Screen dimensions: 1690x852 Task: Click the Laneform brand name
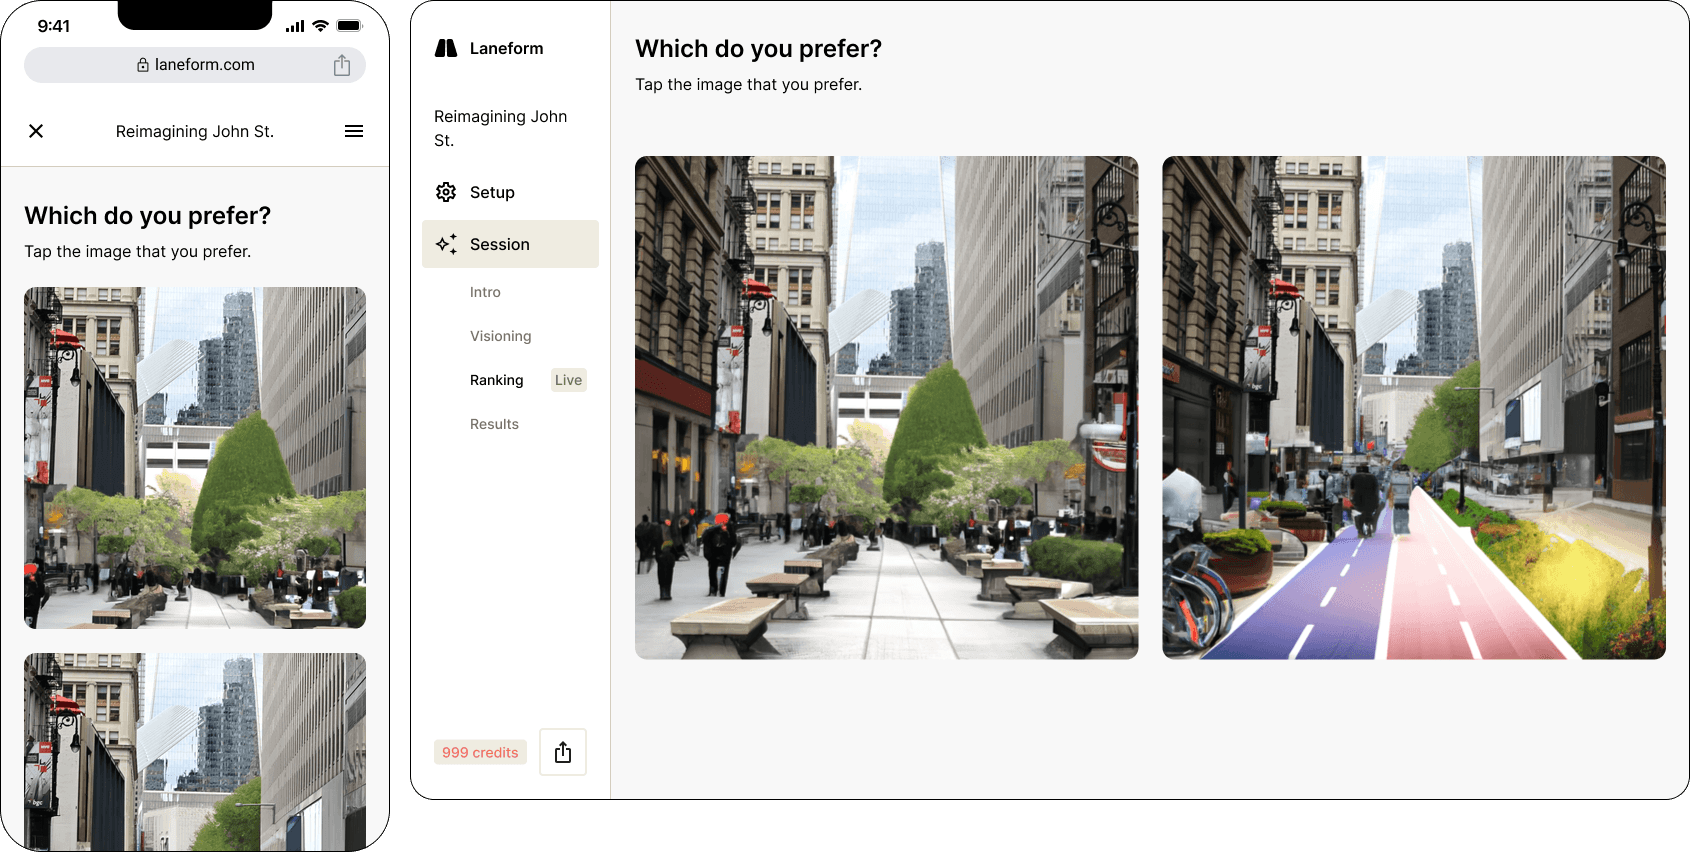click(x=507, y=48)
